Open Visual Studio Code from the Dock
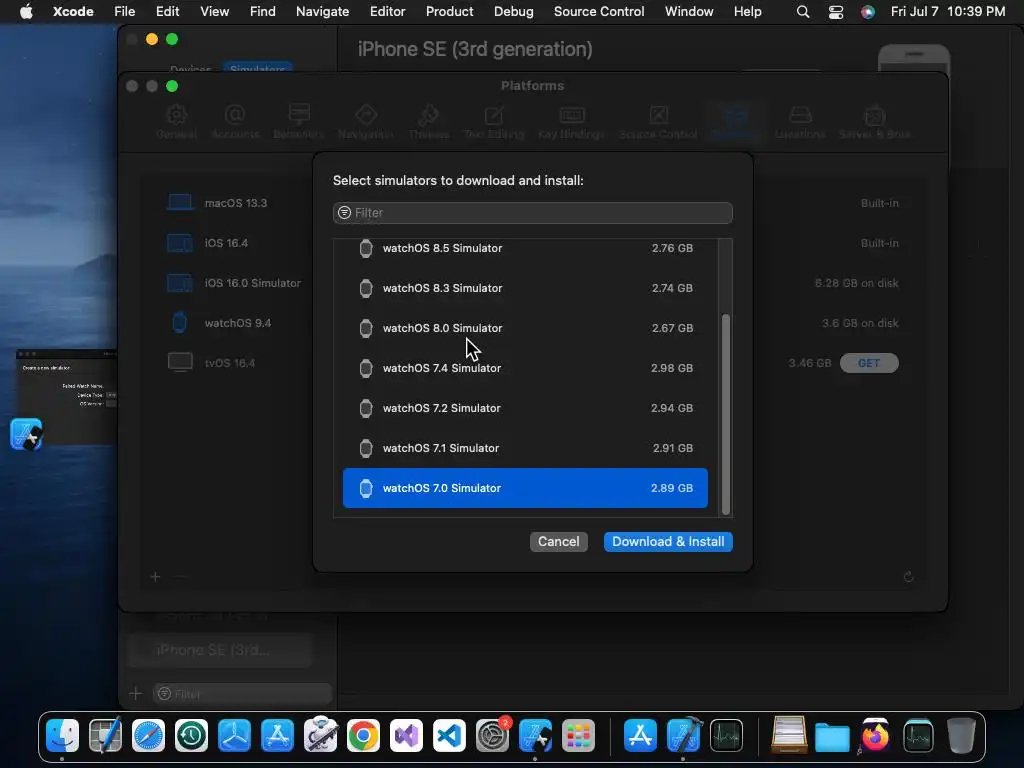This screenshot has width=1024, height=768. click(449, 735)
